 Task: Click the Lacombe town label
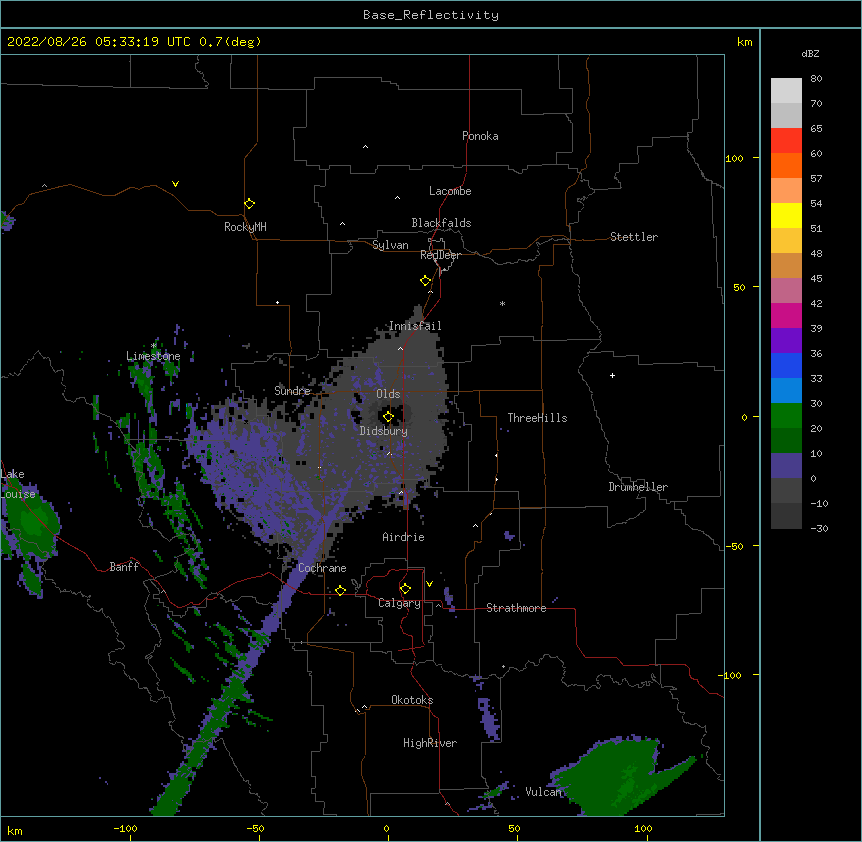[x=450, y=191]
